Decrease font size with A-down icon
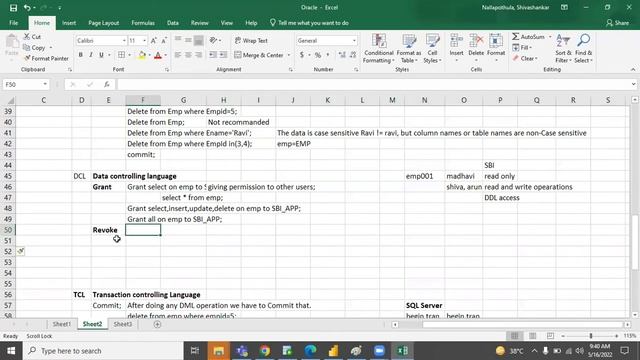This screenshot has width=640, height=360. click(x=164, y=40)
